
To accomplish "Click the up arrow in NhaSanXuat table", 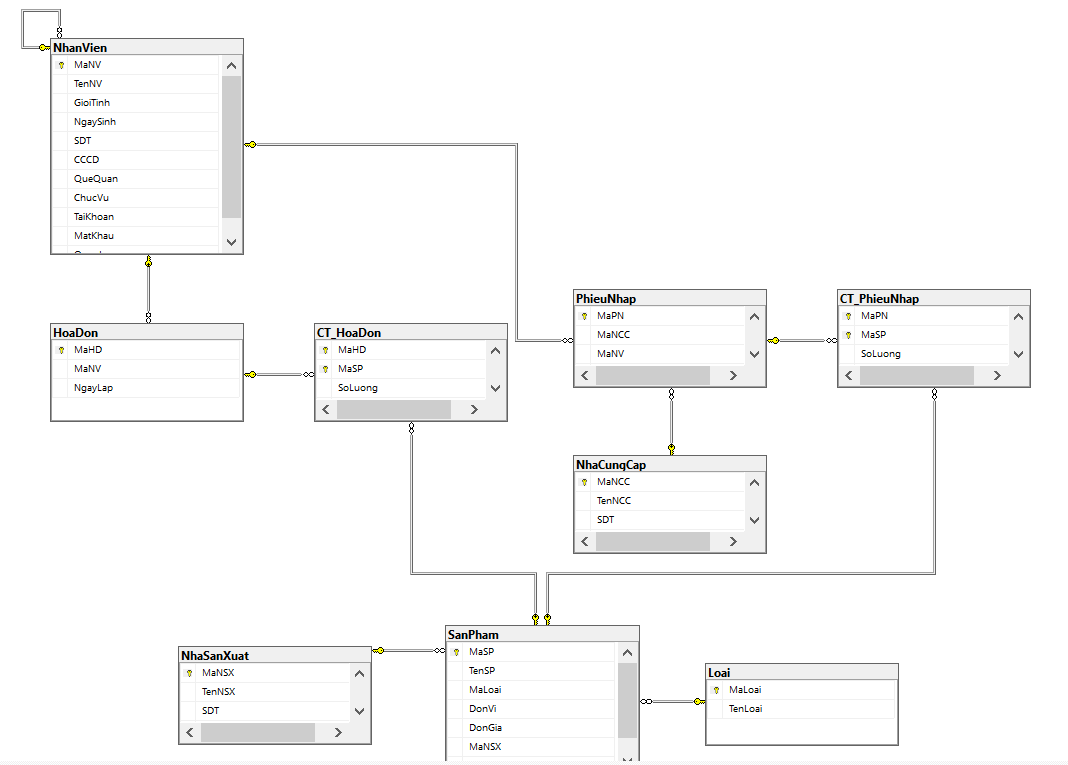I will pyautogui.click(x=359, y=674).
